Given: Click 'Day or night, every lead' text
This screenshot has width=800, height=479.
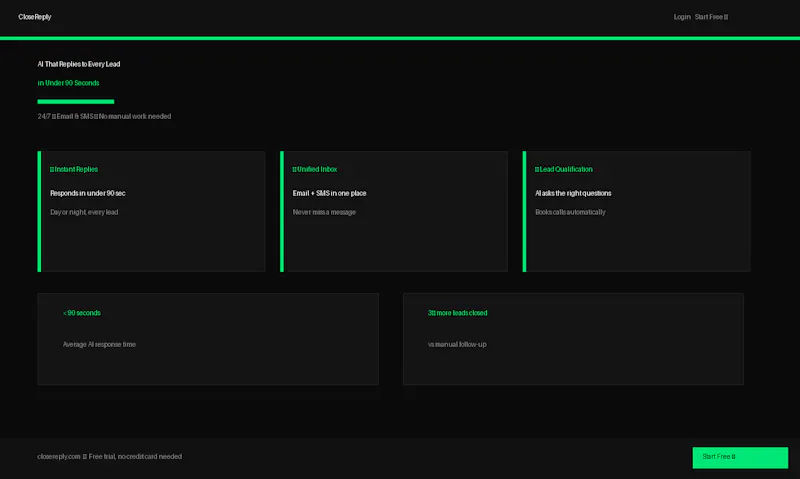Looking at the screenshot, I should pyautogui.click(x=84, y=212).
